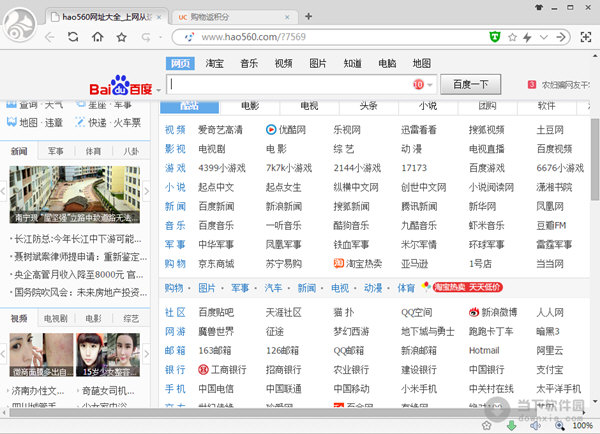Open the zoom magnifier in status bar
Viewport: 600px width, 434px height.
(560, 425)
